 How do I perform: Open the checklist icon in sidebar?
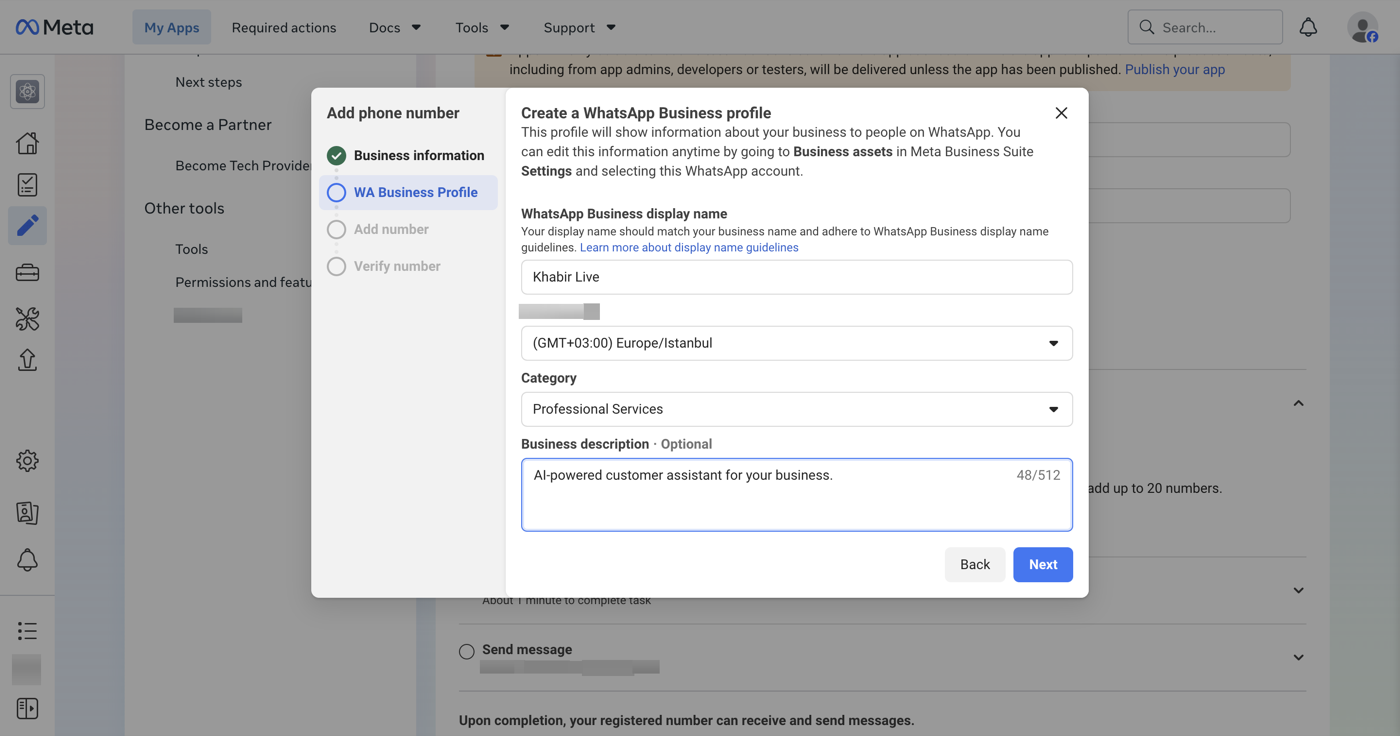point(27,184)
